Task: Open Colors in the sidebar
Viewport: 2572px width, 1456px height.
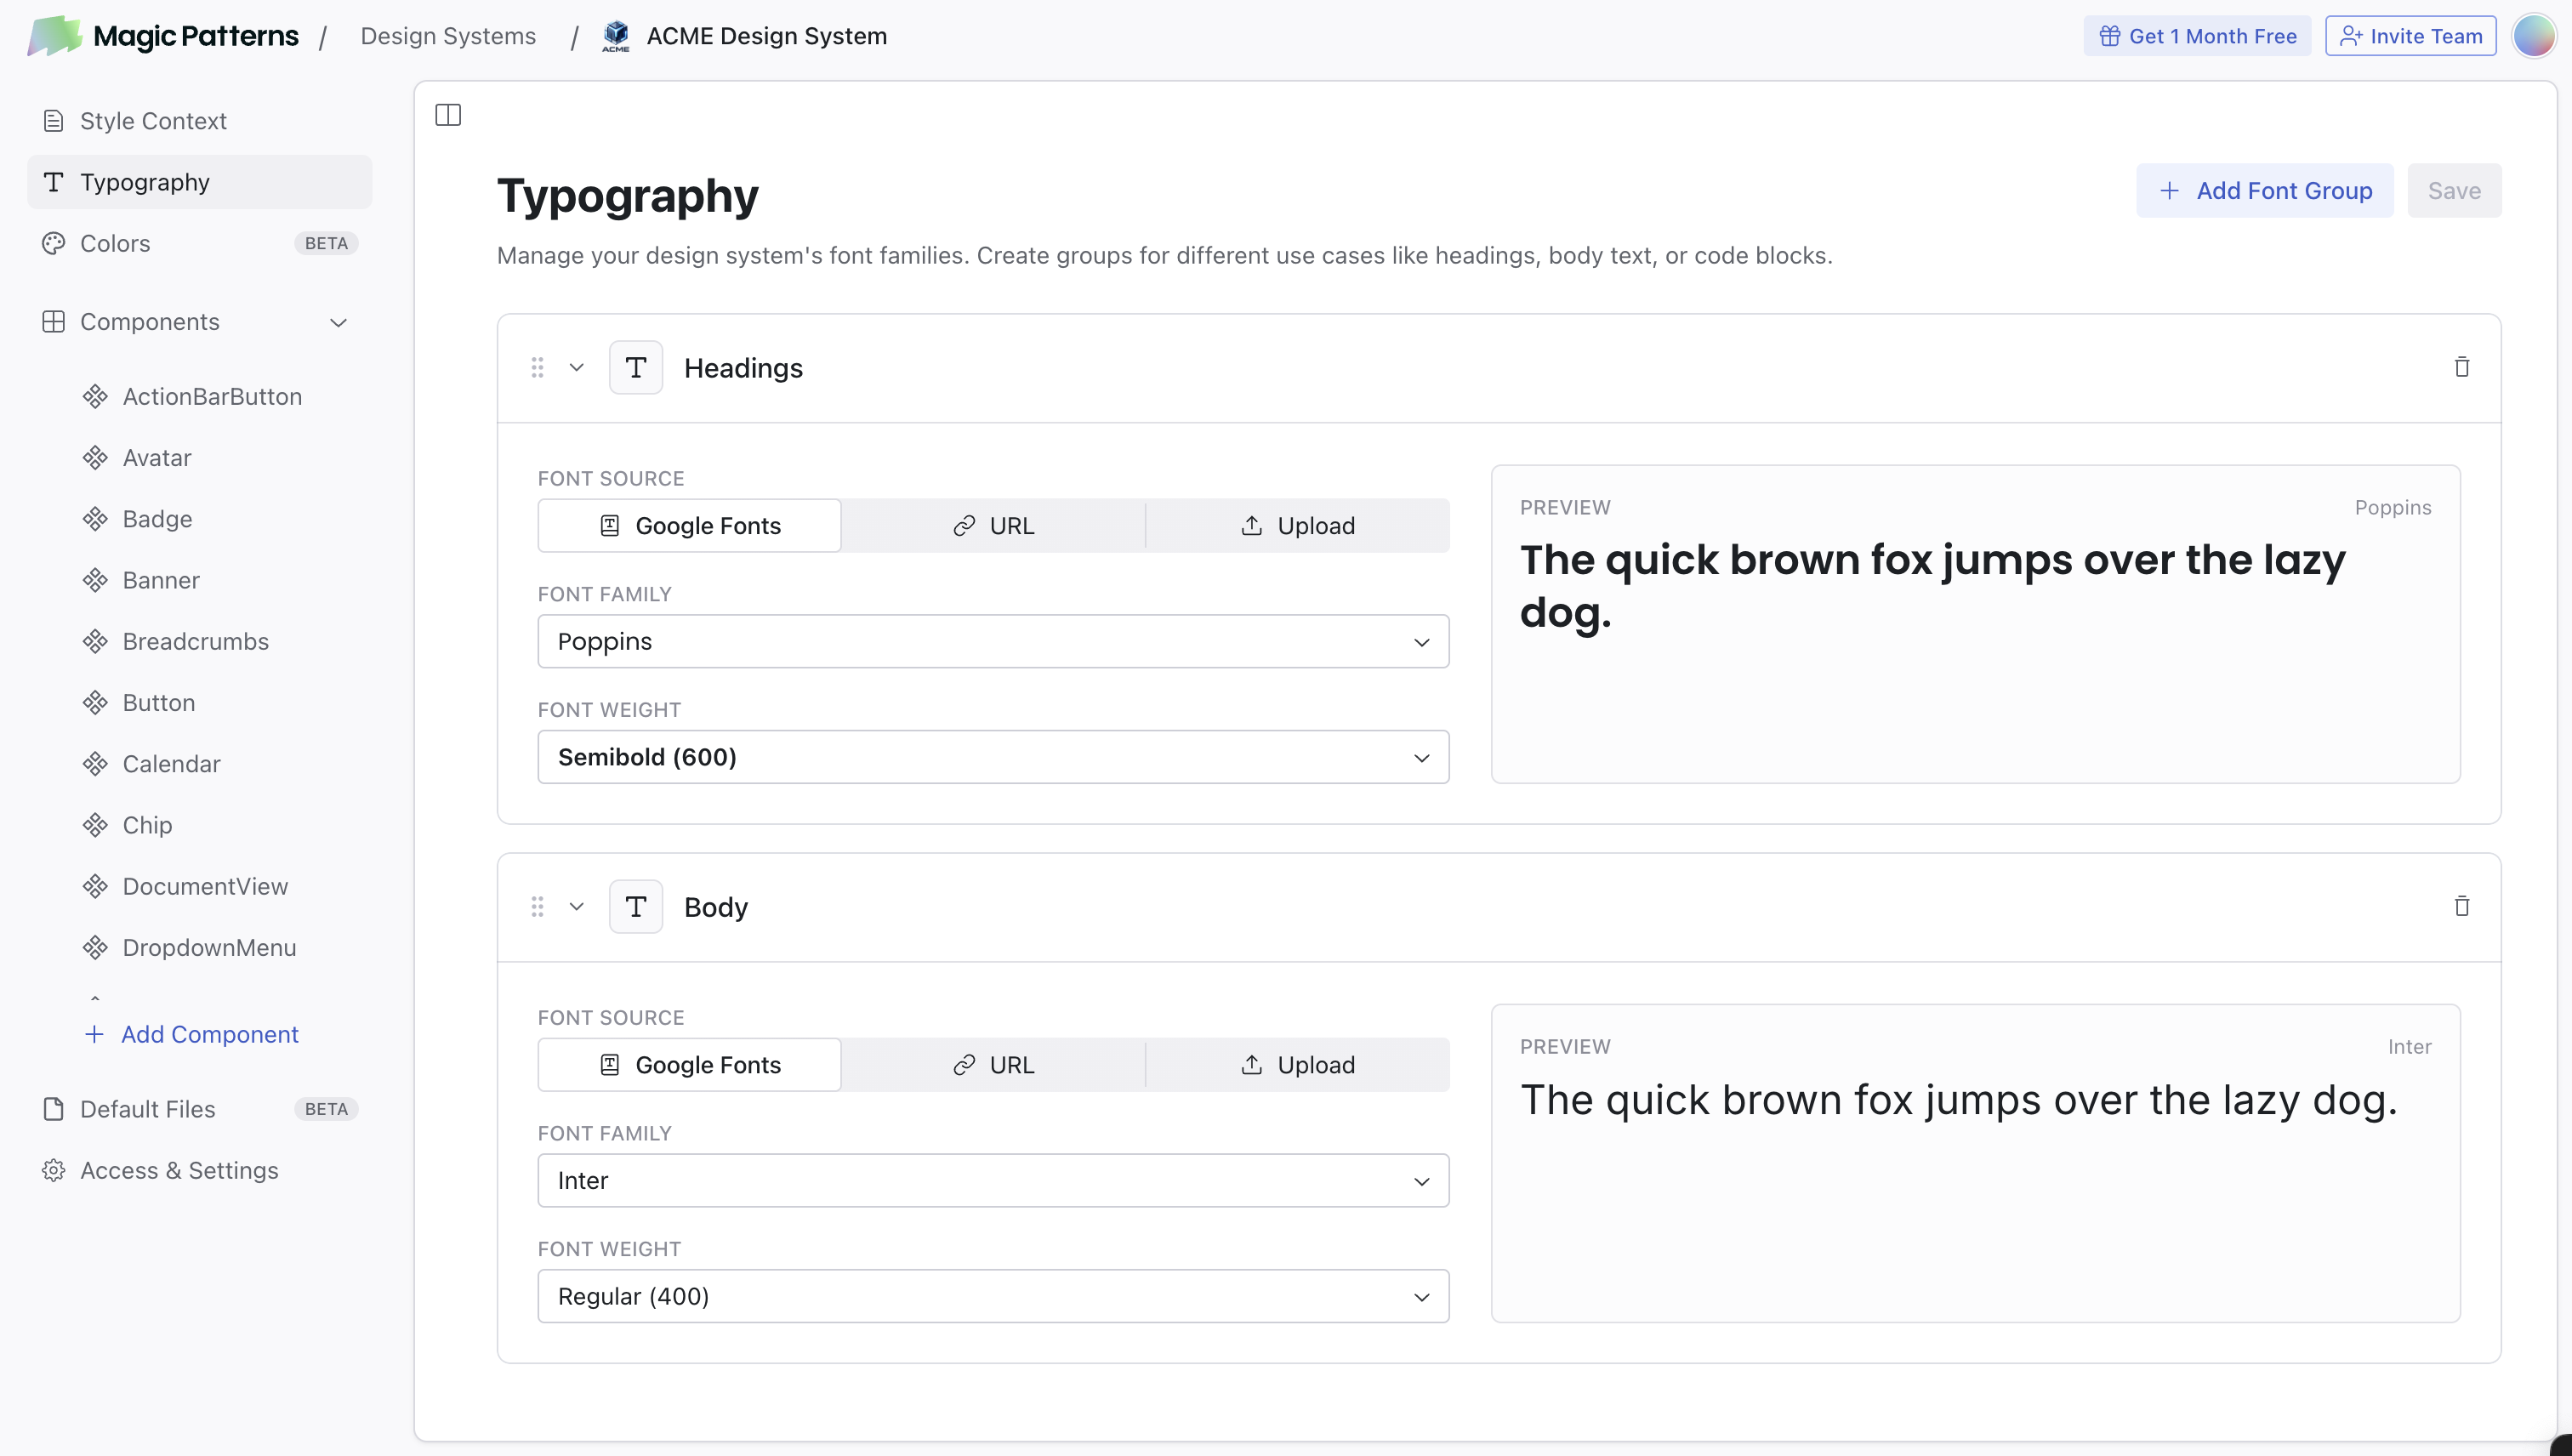Action: [x=115, y=243]
